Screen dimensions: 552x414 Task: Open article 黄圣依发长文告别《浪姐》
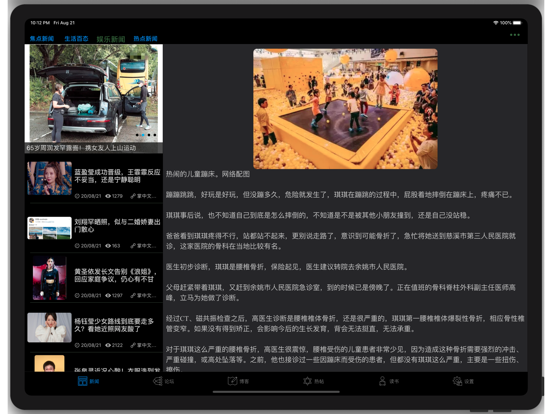coord(115,275)
